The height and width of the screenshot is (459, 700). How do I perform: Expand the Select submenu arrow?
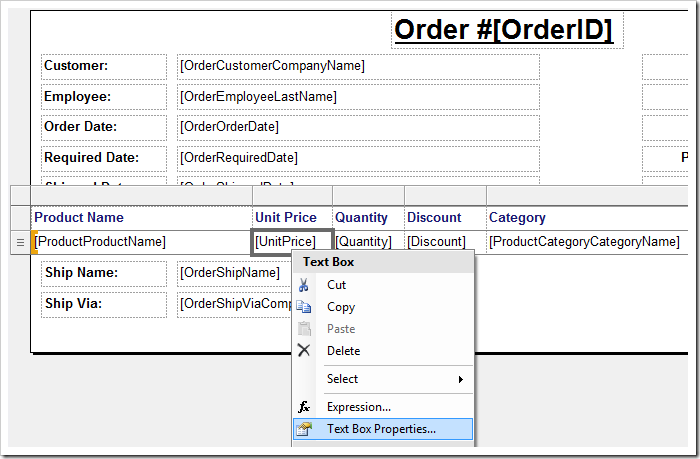[x=461, y=379]
